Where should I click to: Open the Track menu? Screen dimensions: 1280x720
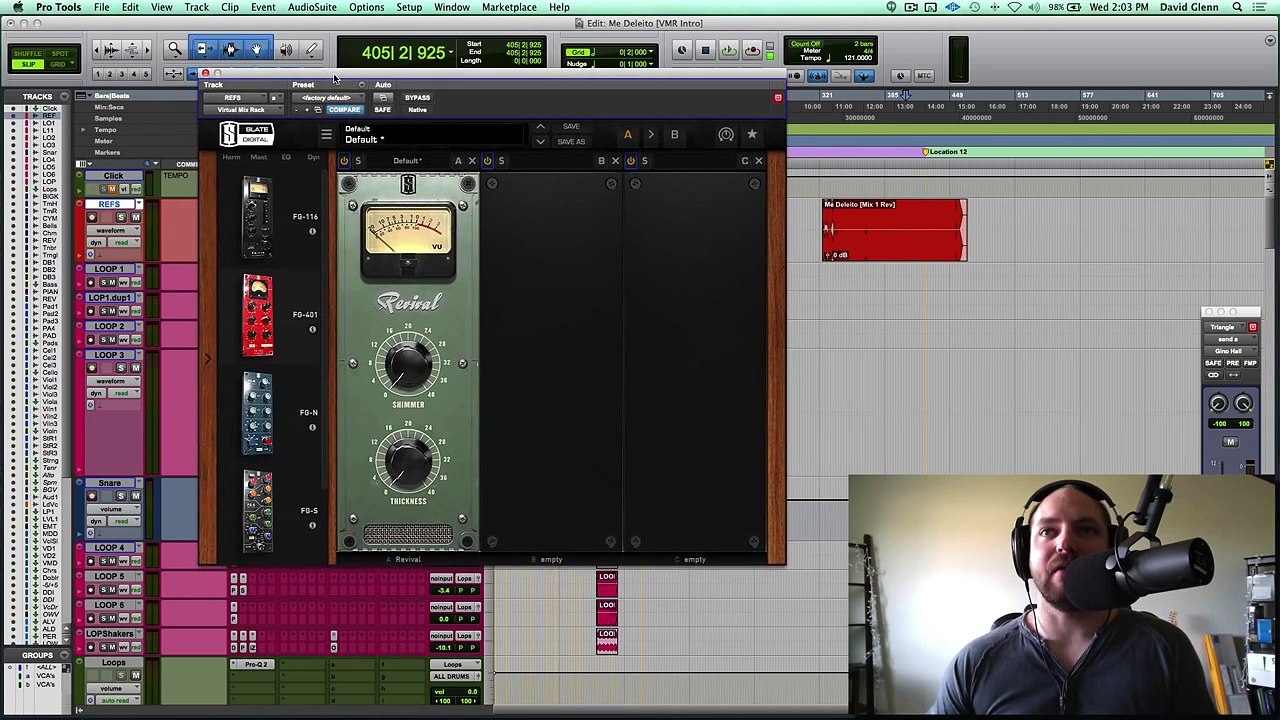point(196,7)
